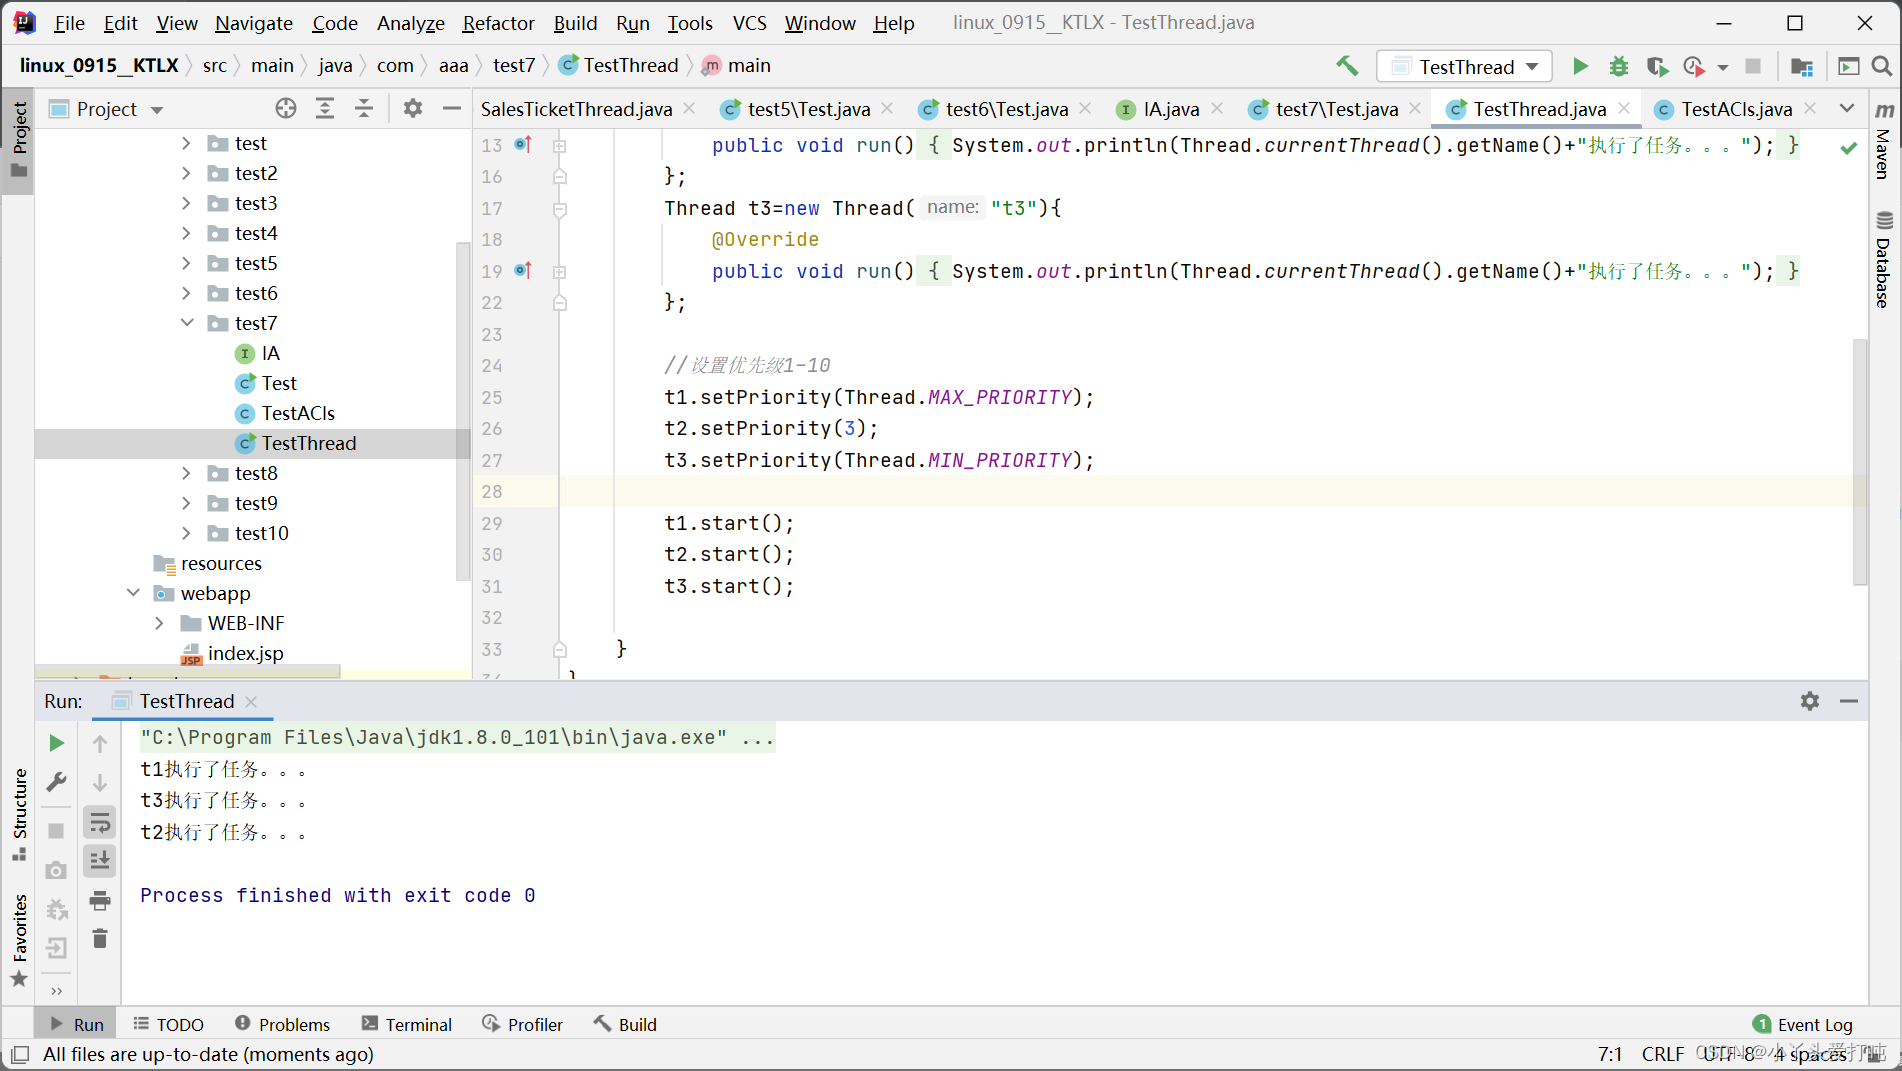Image resolution: width=1902 pixels, height=1071 pixels.
Task: Switch to TestACls.java editor tab
Action: [x=1736, y=109]
